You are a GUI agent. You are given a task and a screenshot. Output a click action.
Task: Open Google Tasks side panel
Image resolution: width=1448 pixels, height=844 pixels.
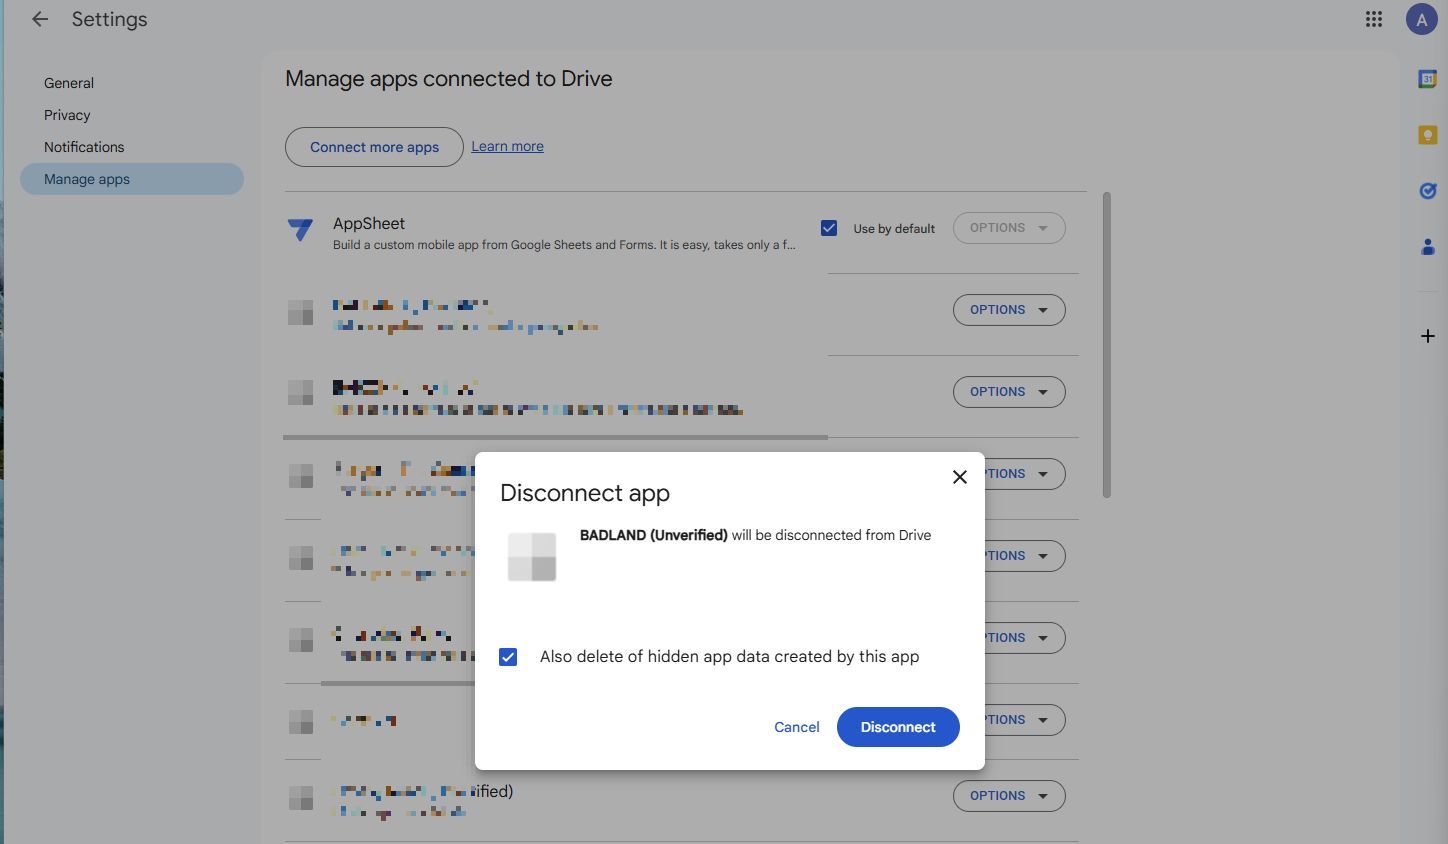tap(1428, 190)
